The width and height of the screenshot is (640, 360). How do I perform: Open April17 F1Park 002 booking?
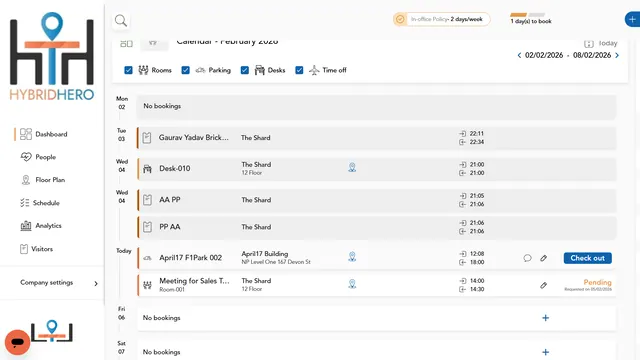point(376,258)
